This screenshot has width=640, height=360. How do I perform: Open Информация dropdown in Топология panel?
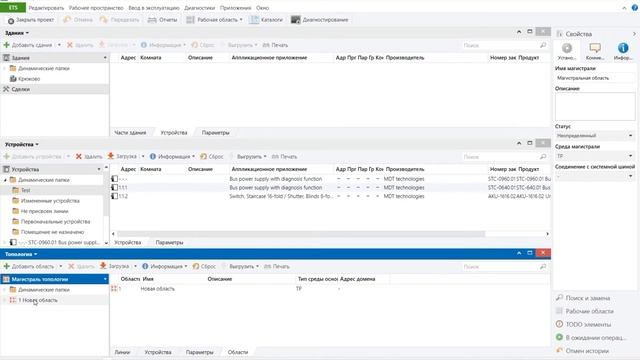pyautogui.click(x=165, y=266)
